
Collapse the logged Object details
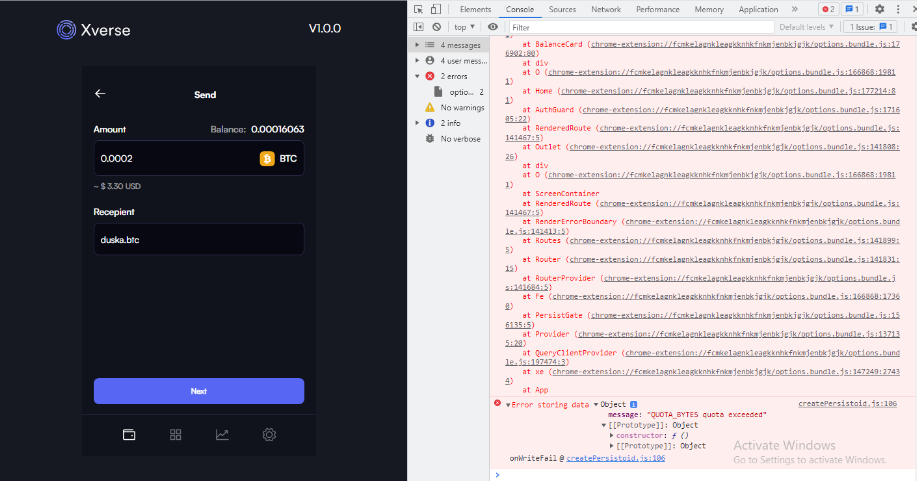click(x=596, y=404)
